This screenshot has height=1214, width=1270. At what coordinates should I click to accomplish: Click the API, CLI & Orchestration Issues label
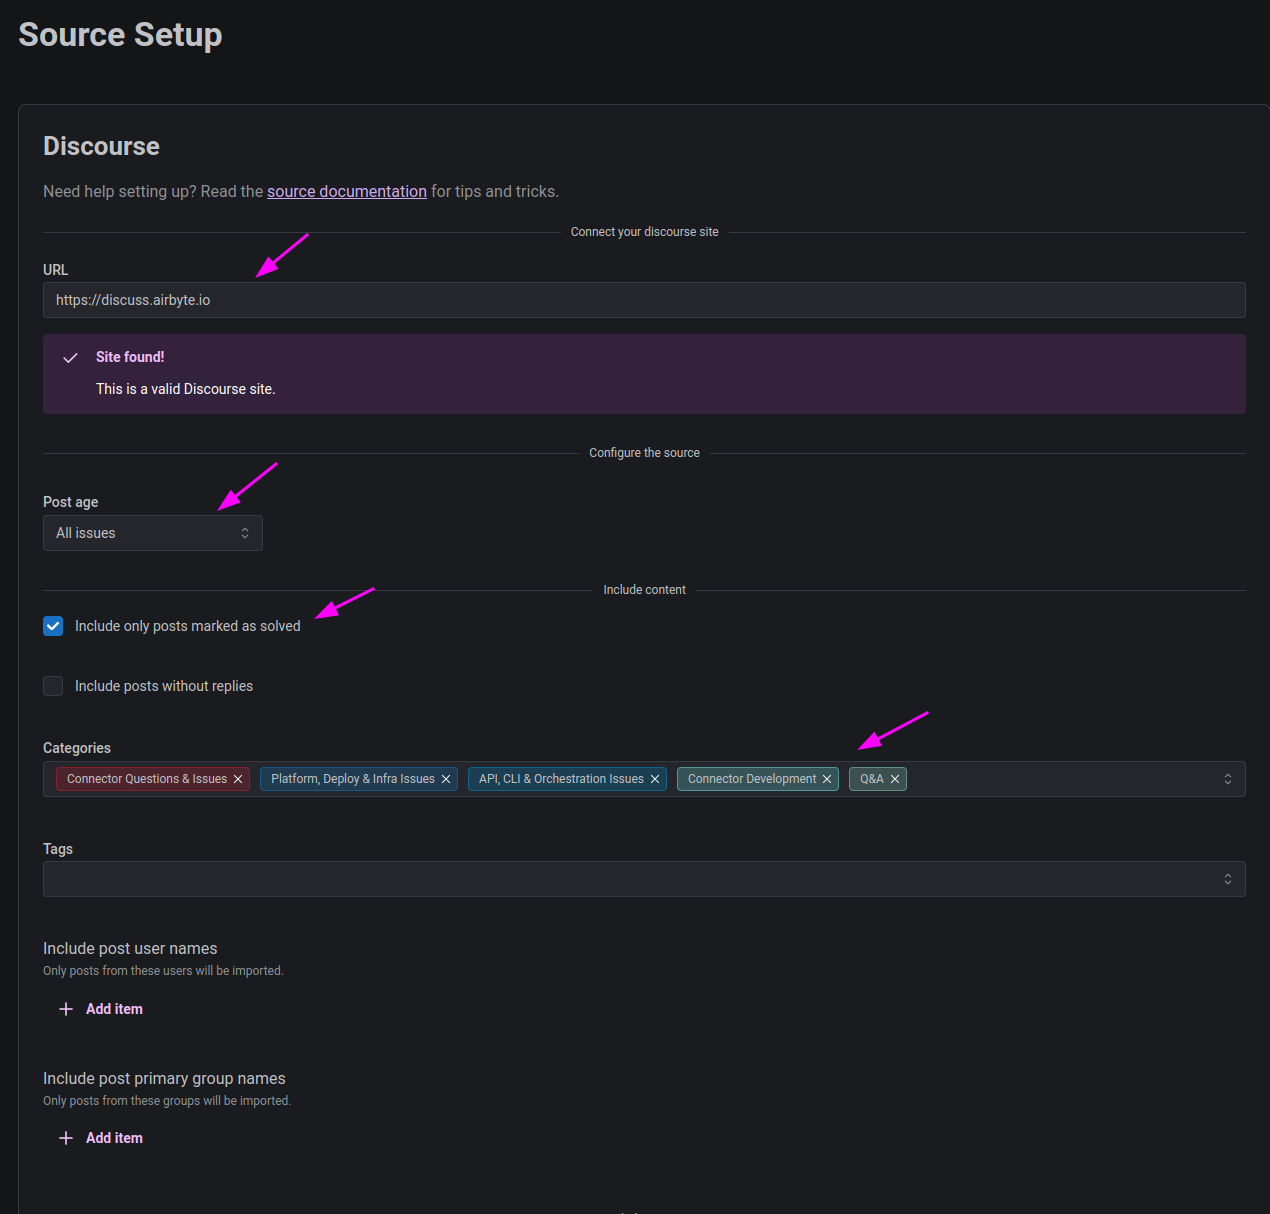pos(561,779)
